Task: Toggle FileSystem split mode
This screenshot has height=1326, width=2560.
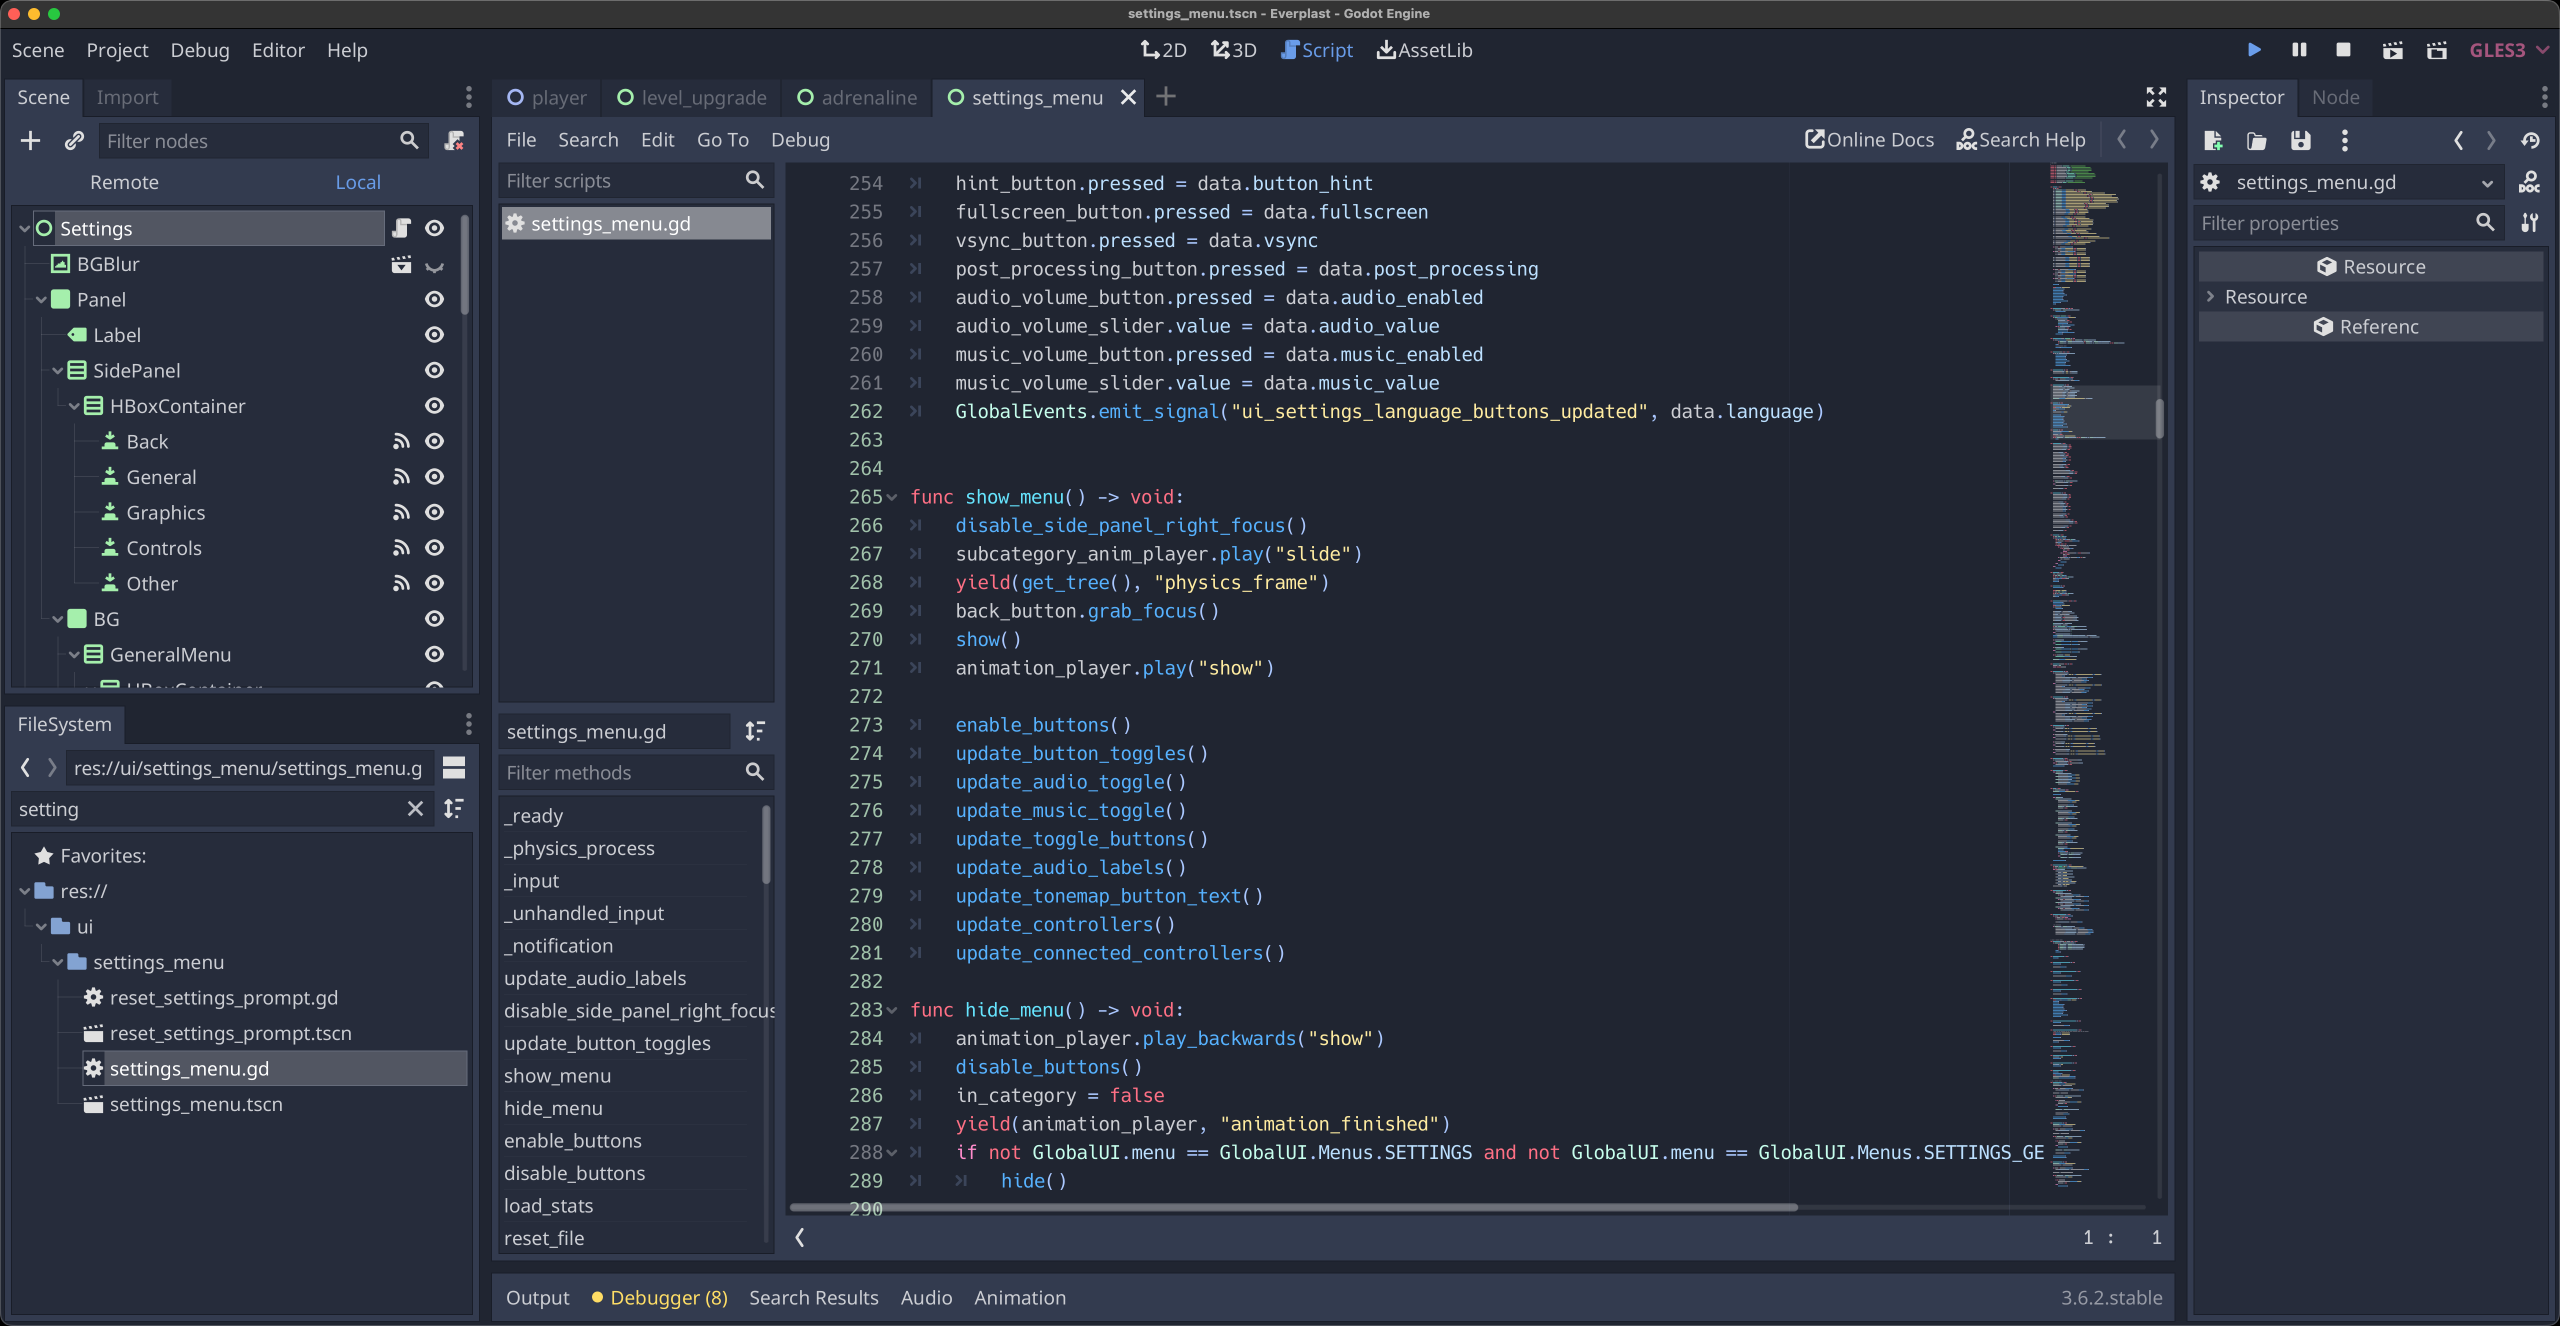Action: (454, 768)
